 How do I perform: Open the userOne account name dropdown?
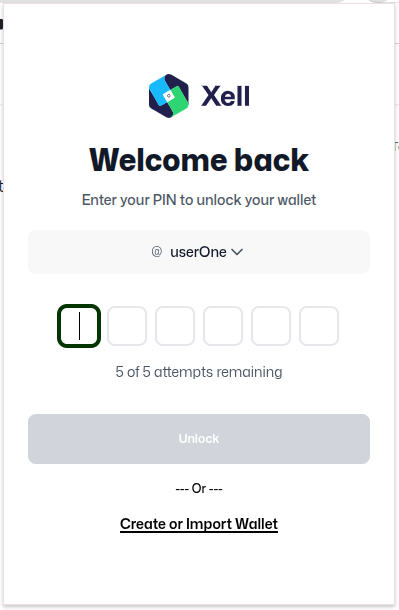(198, 252)
